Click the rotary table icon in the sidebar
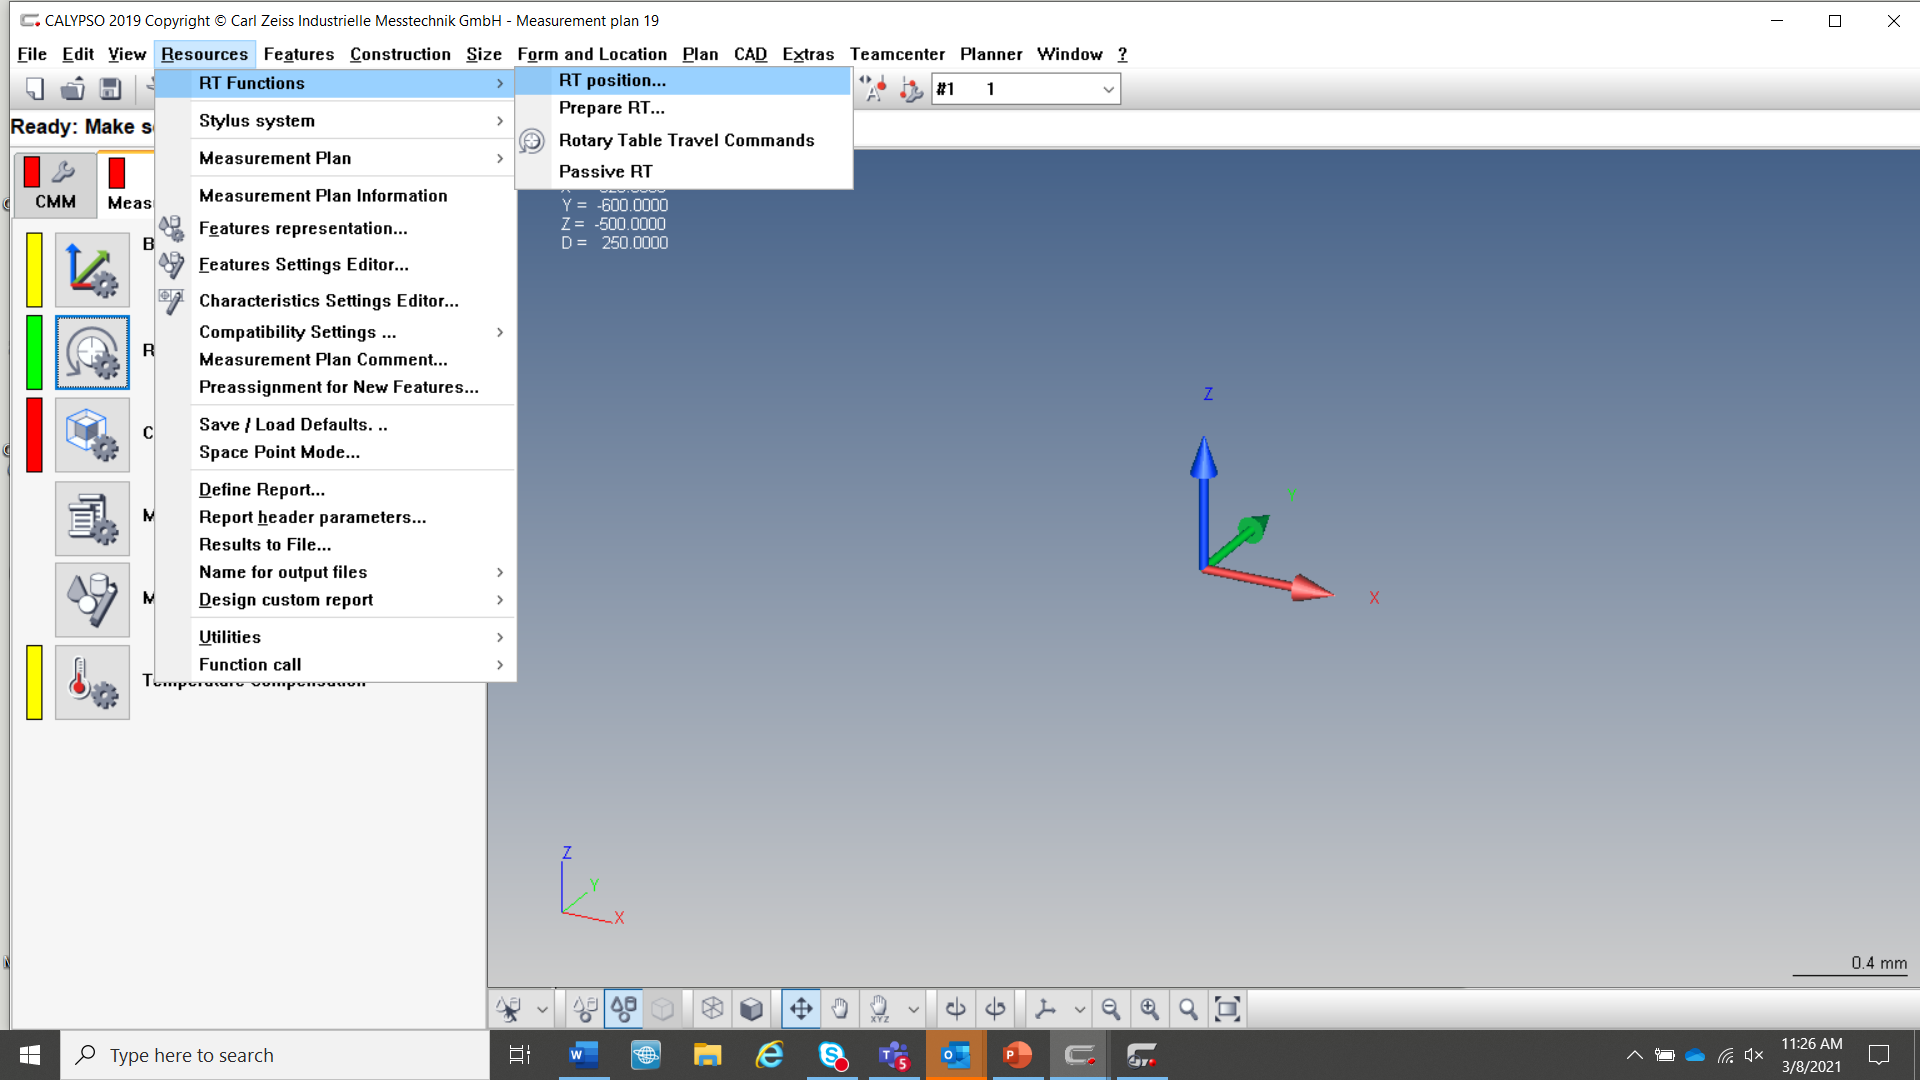 [x=92, y=352]
